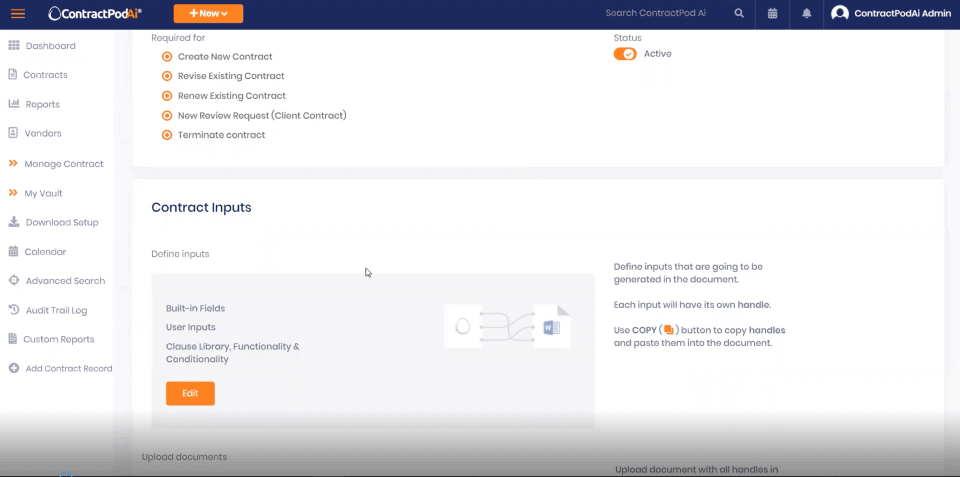
Task: Click the User Inputs text
Action: point(190,327)
